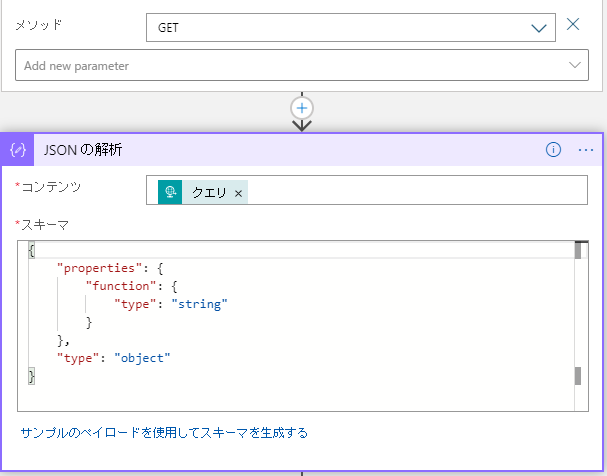The width and height of the screenshot is (607, 476).
Task: Click the "properties" key in schema
Action: tap(99, 268)
